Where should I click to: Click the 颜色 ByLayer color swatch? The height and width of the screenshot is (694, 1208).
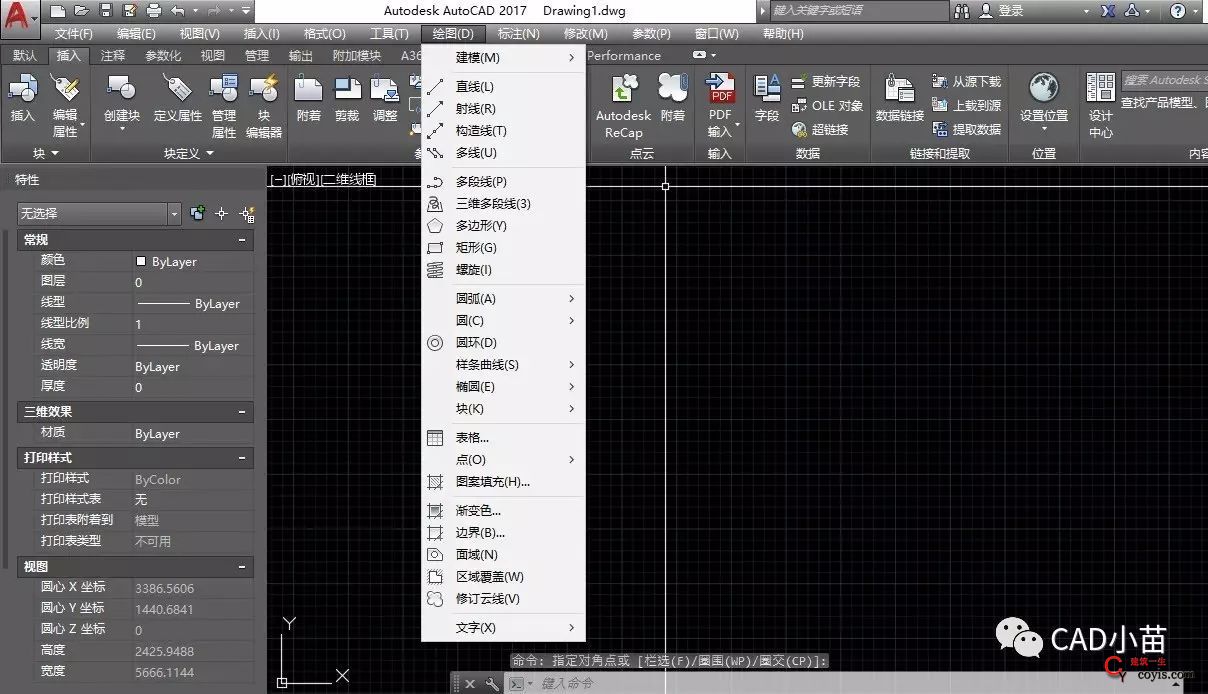click(141, 261)
